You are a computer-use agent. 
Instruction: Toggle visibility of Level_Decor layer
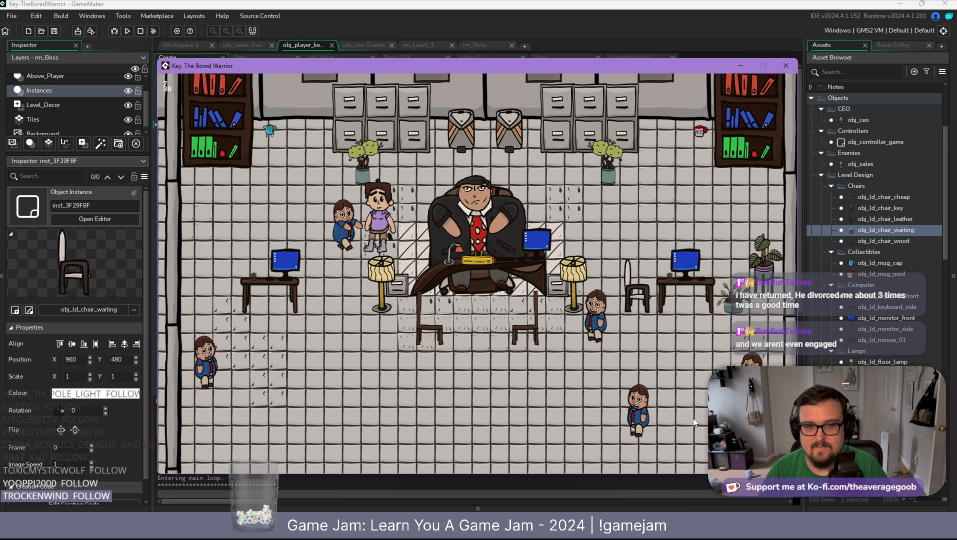click(128, 105)
